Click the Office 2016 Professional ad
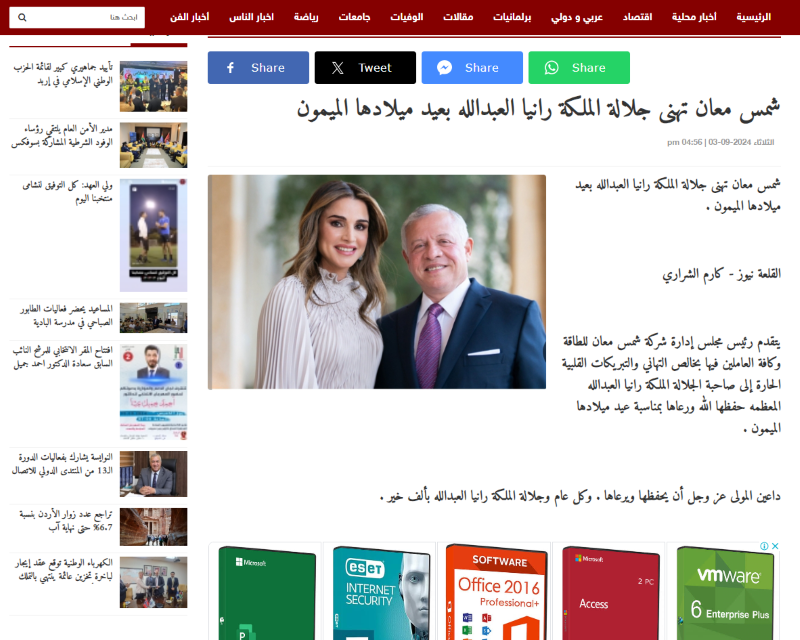Image resolution: width=800 pixels, height=640 pixels. click(494, 592)
